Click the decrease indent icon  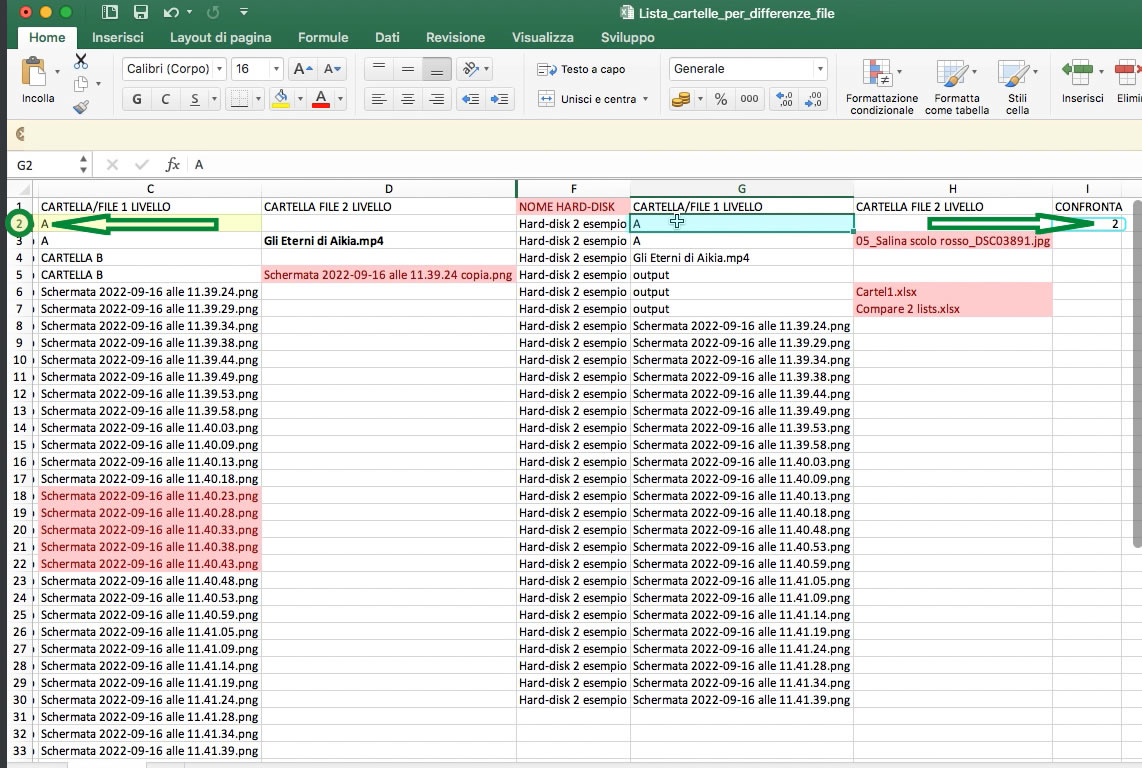tap(470, 99)
